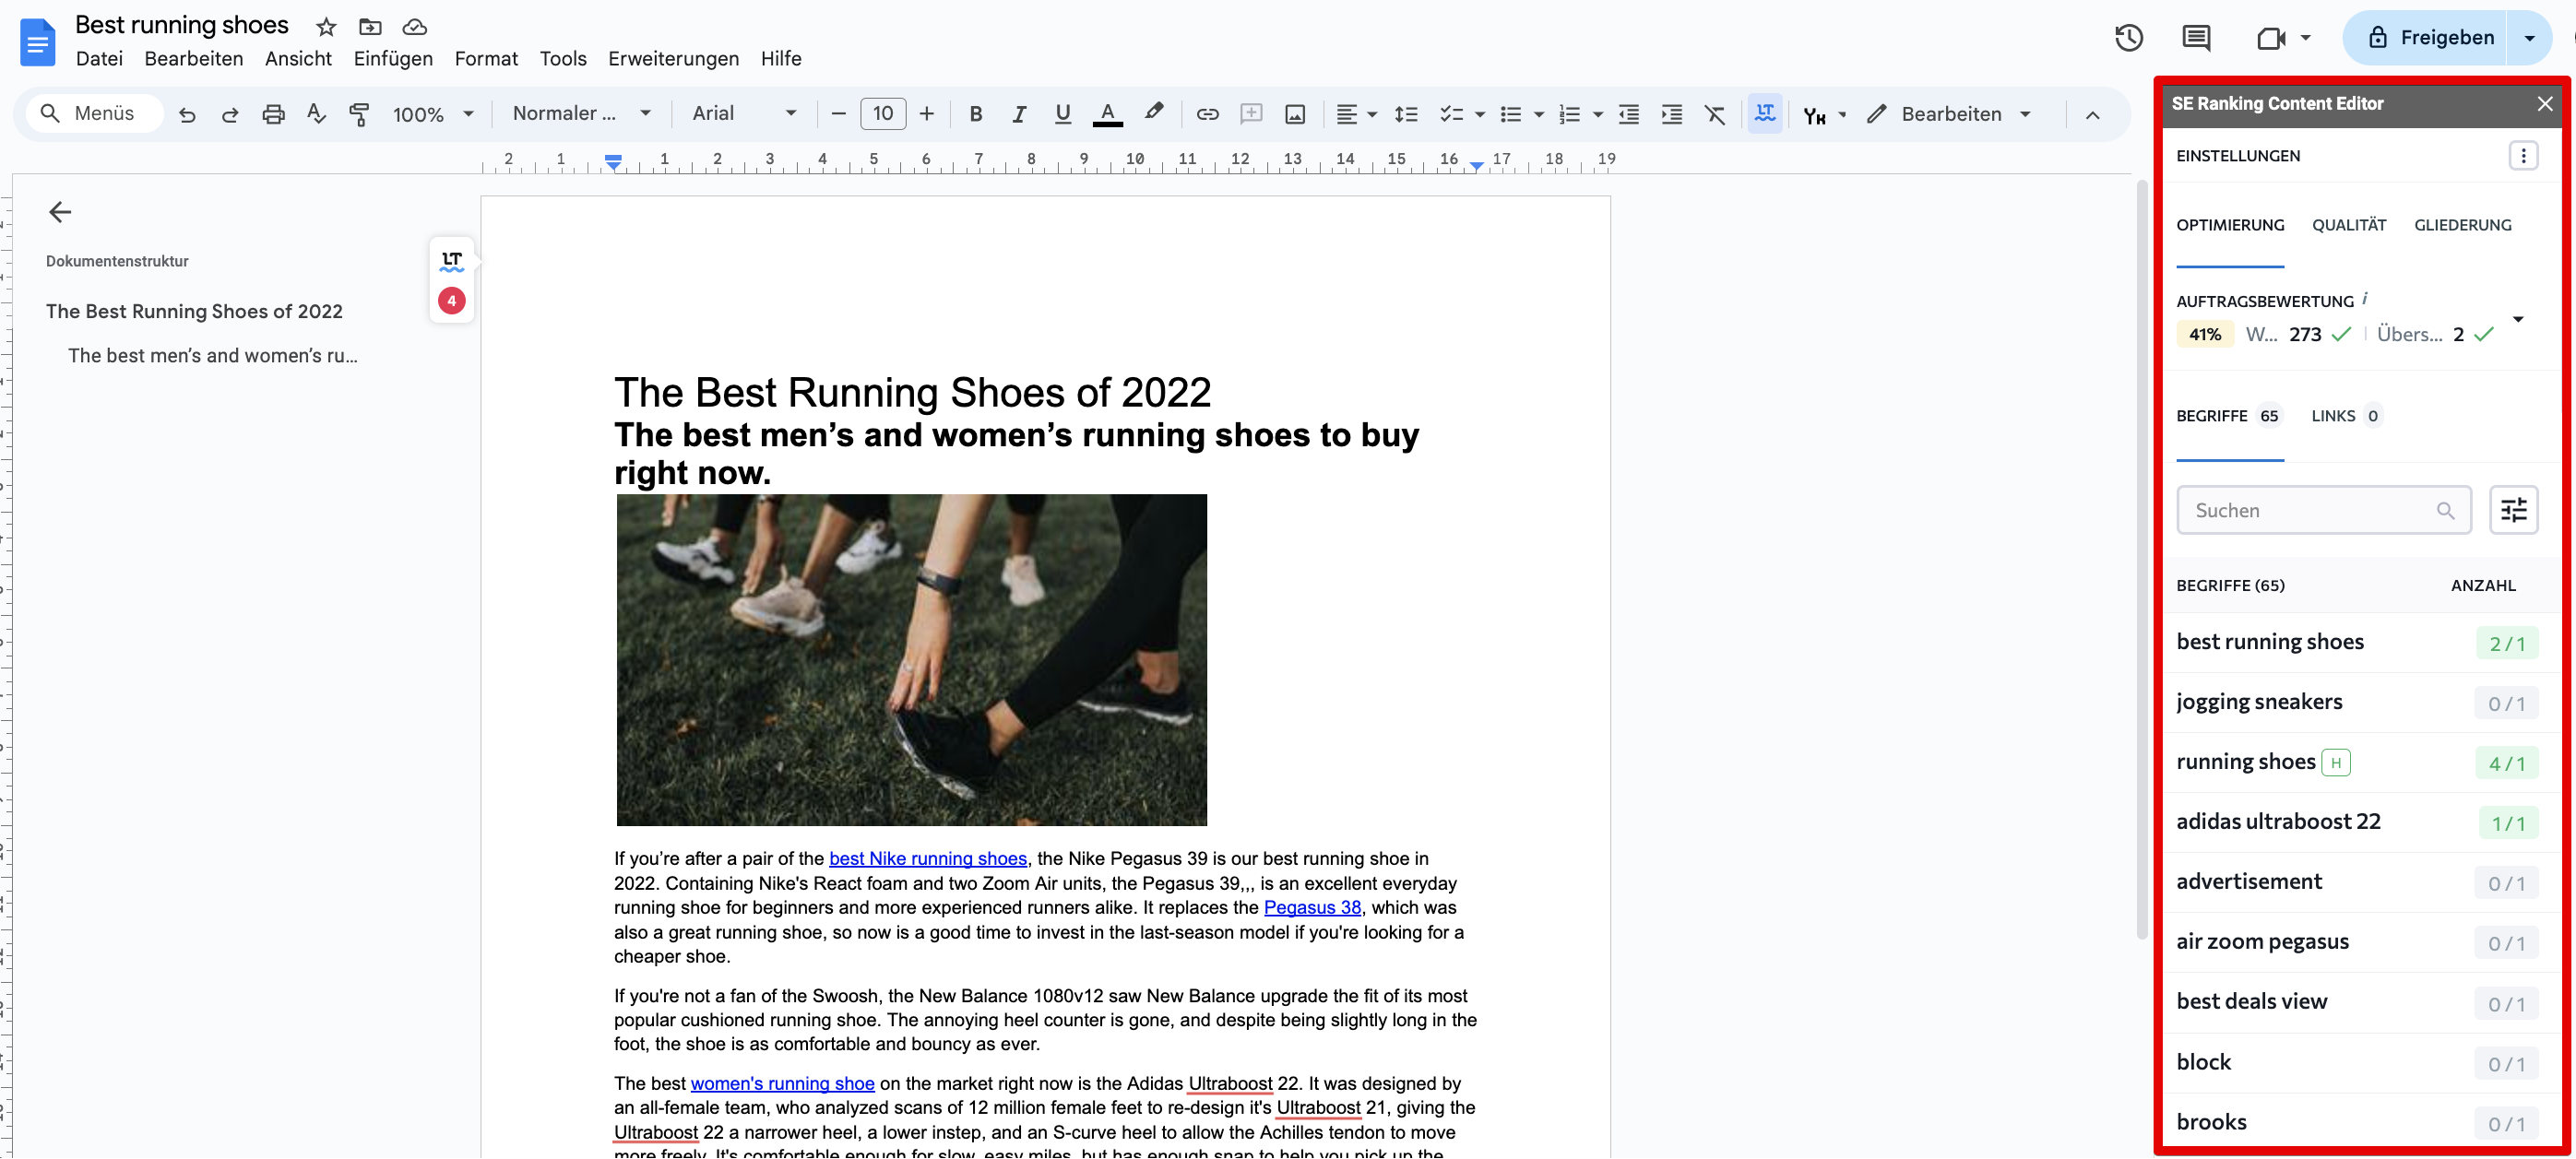This screenshot has width=2576, height=1159.
Task: Open the insert comment icon
Action: point(2195,37)
